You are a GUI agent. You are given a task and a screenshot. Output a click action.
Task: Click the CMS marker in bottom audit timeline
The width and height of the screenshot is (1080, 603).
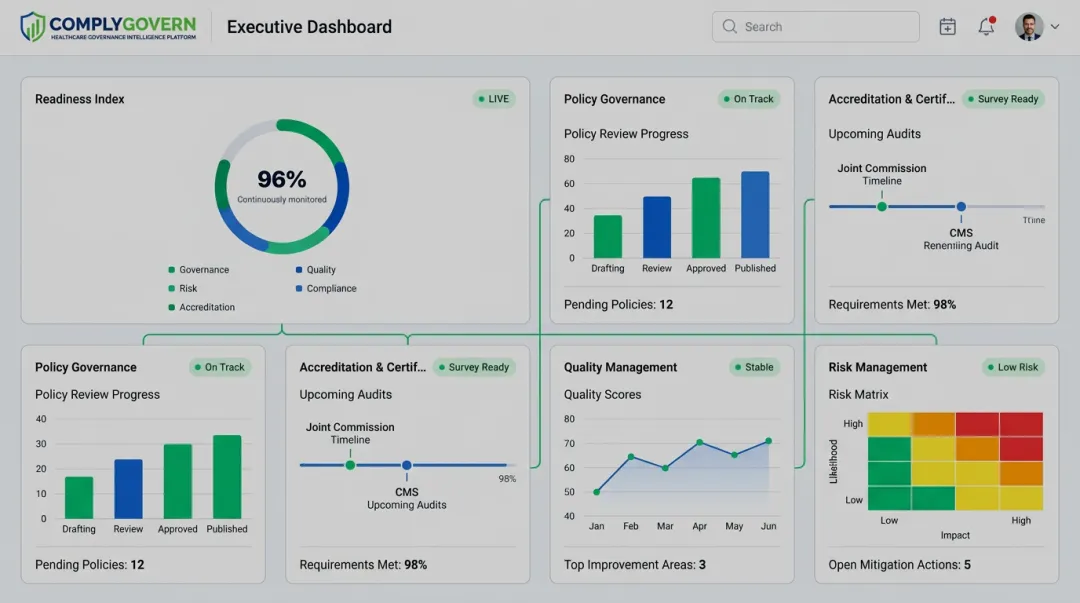tap(406, 465)
